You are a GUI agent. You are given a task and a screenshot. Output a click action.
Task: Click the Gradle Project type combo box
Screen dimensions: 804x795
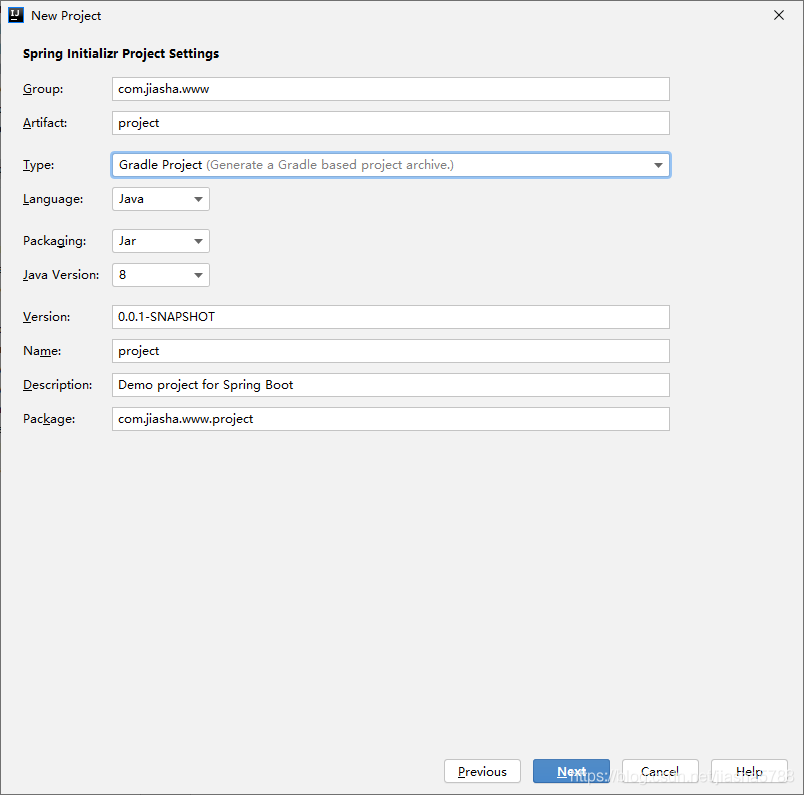tap(380, 165)
